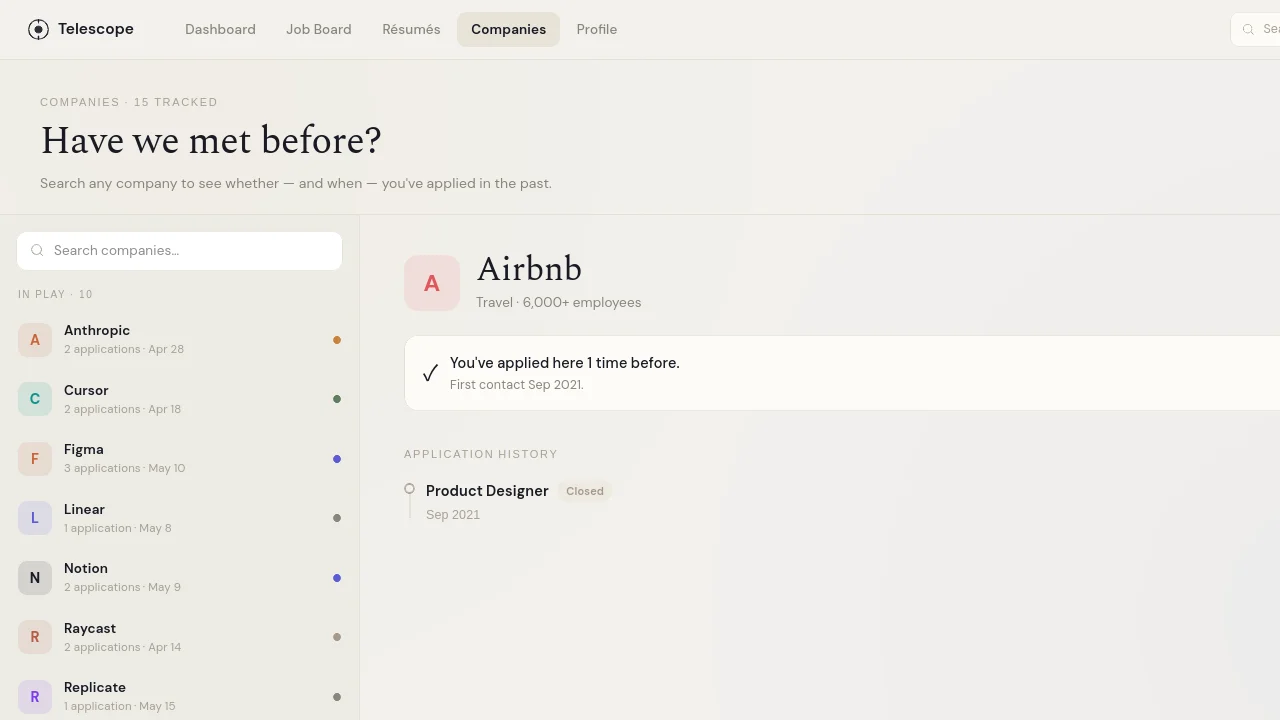This screenshot has width=1280, height=720.
Task: Click "Travel · 6,000+ employees" subtitle
Action: (x=559, y=303)
